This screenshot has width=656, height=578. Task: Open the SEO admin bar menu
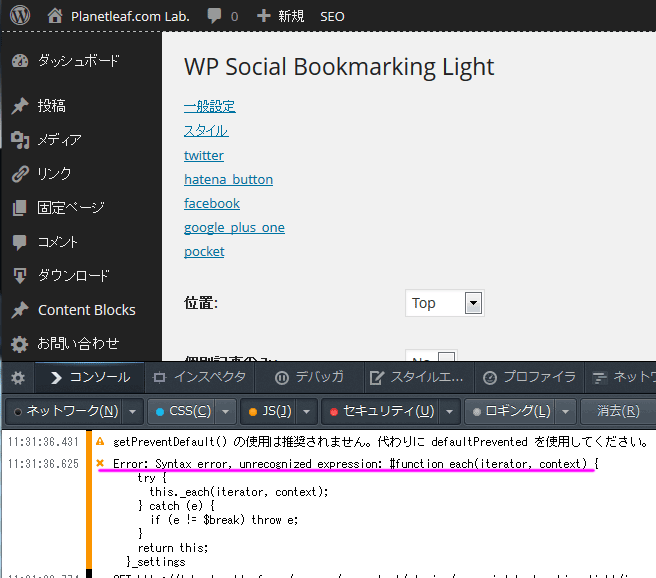[x=332, y=17]
